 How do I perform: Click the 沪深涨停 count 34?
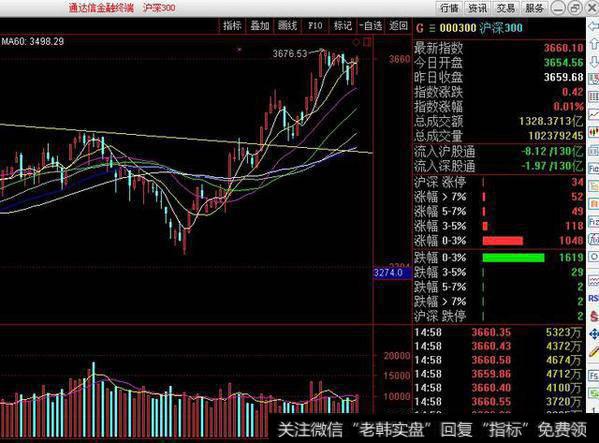(x=577, y=182)
